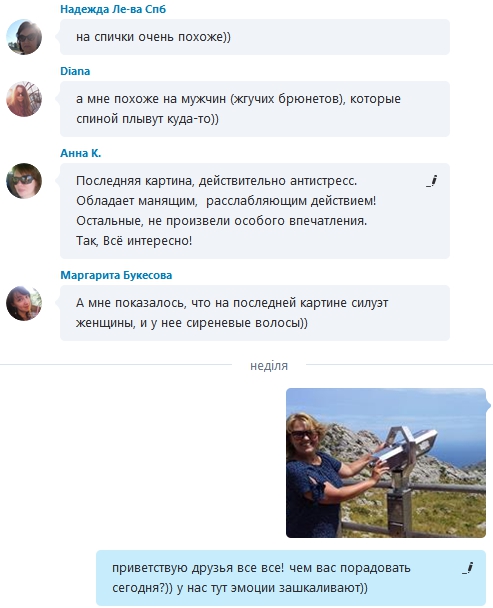
Task: Click the Diana sender name
Action: 75,71
